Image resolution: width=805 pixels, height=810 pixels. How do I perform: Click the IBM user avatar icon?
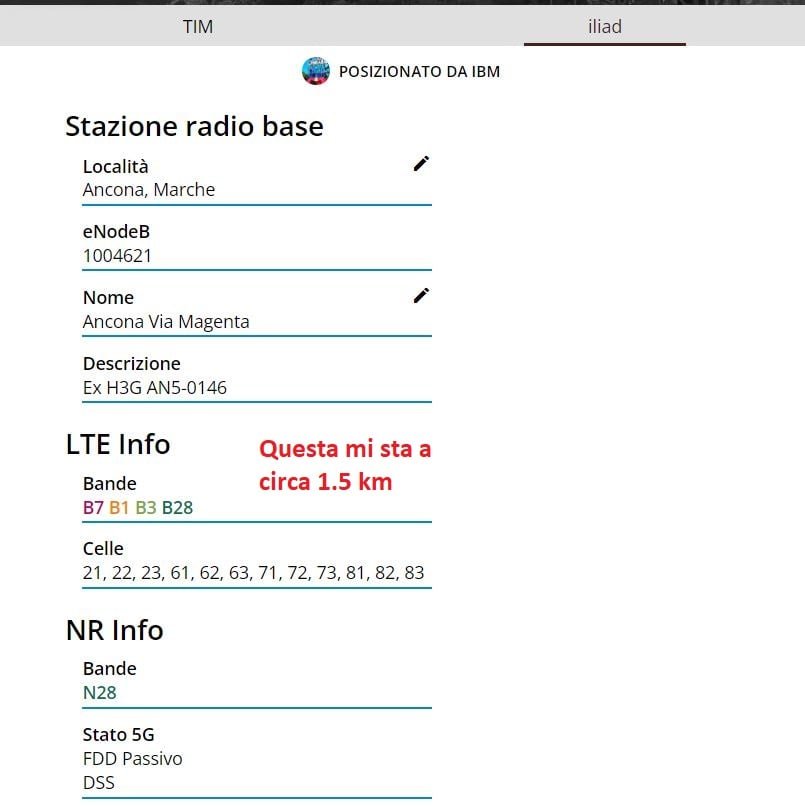[x=316, y=71]
